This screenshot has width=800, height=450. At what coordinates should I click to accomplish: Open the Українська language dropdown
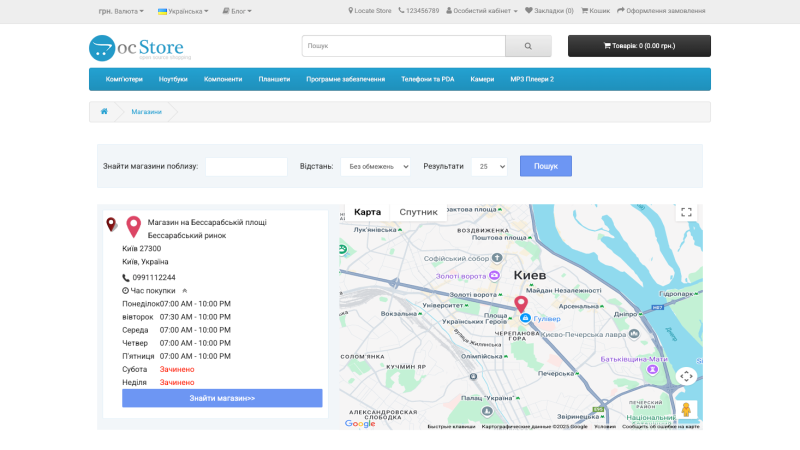pyautogui.click(x=183, y=11)
